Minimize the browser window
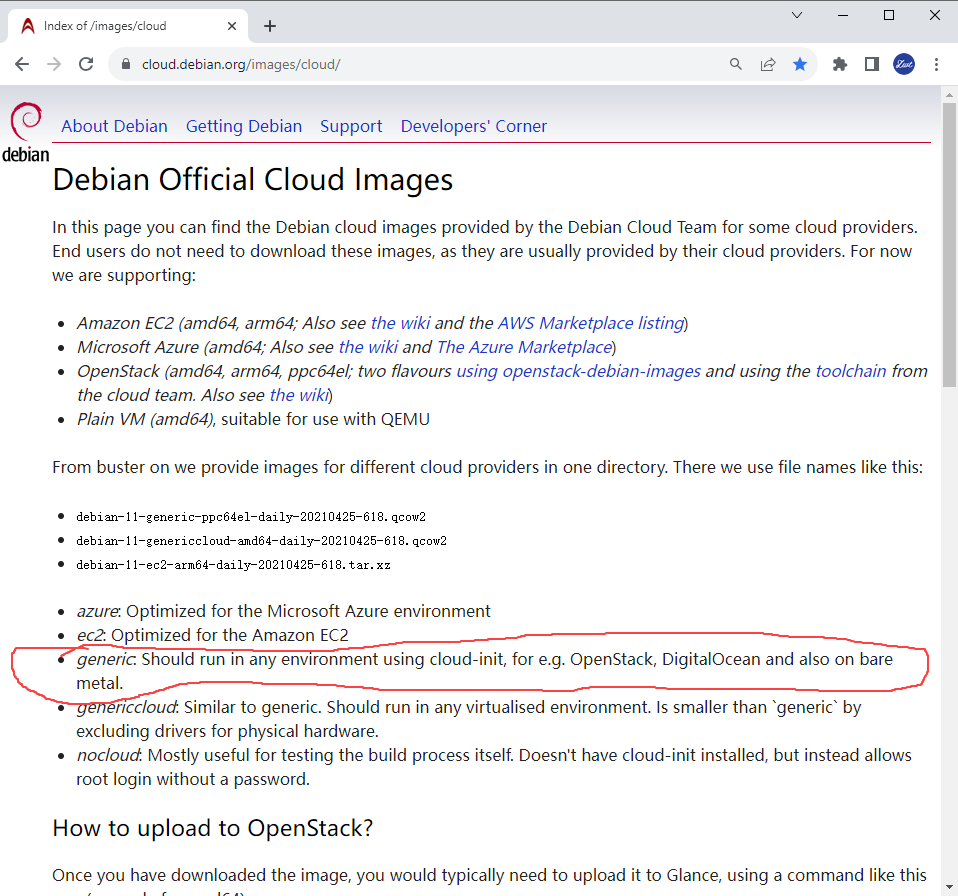Image resolution: width=958 pixels, height=896 pixels. pos(843,15)
